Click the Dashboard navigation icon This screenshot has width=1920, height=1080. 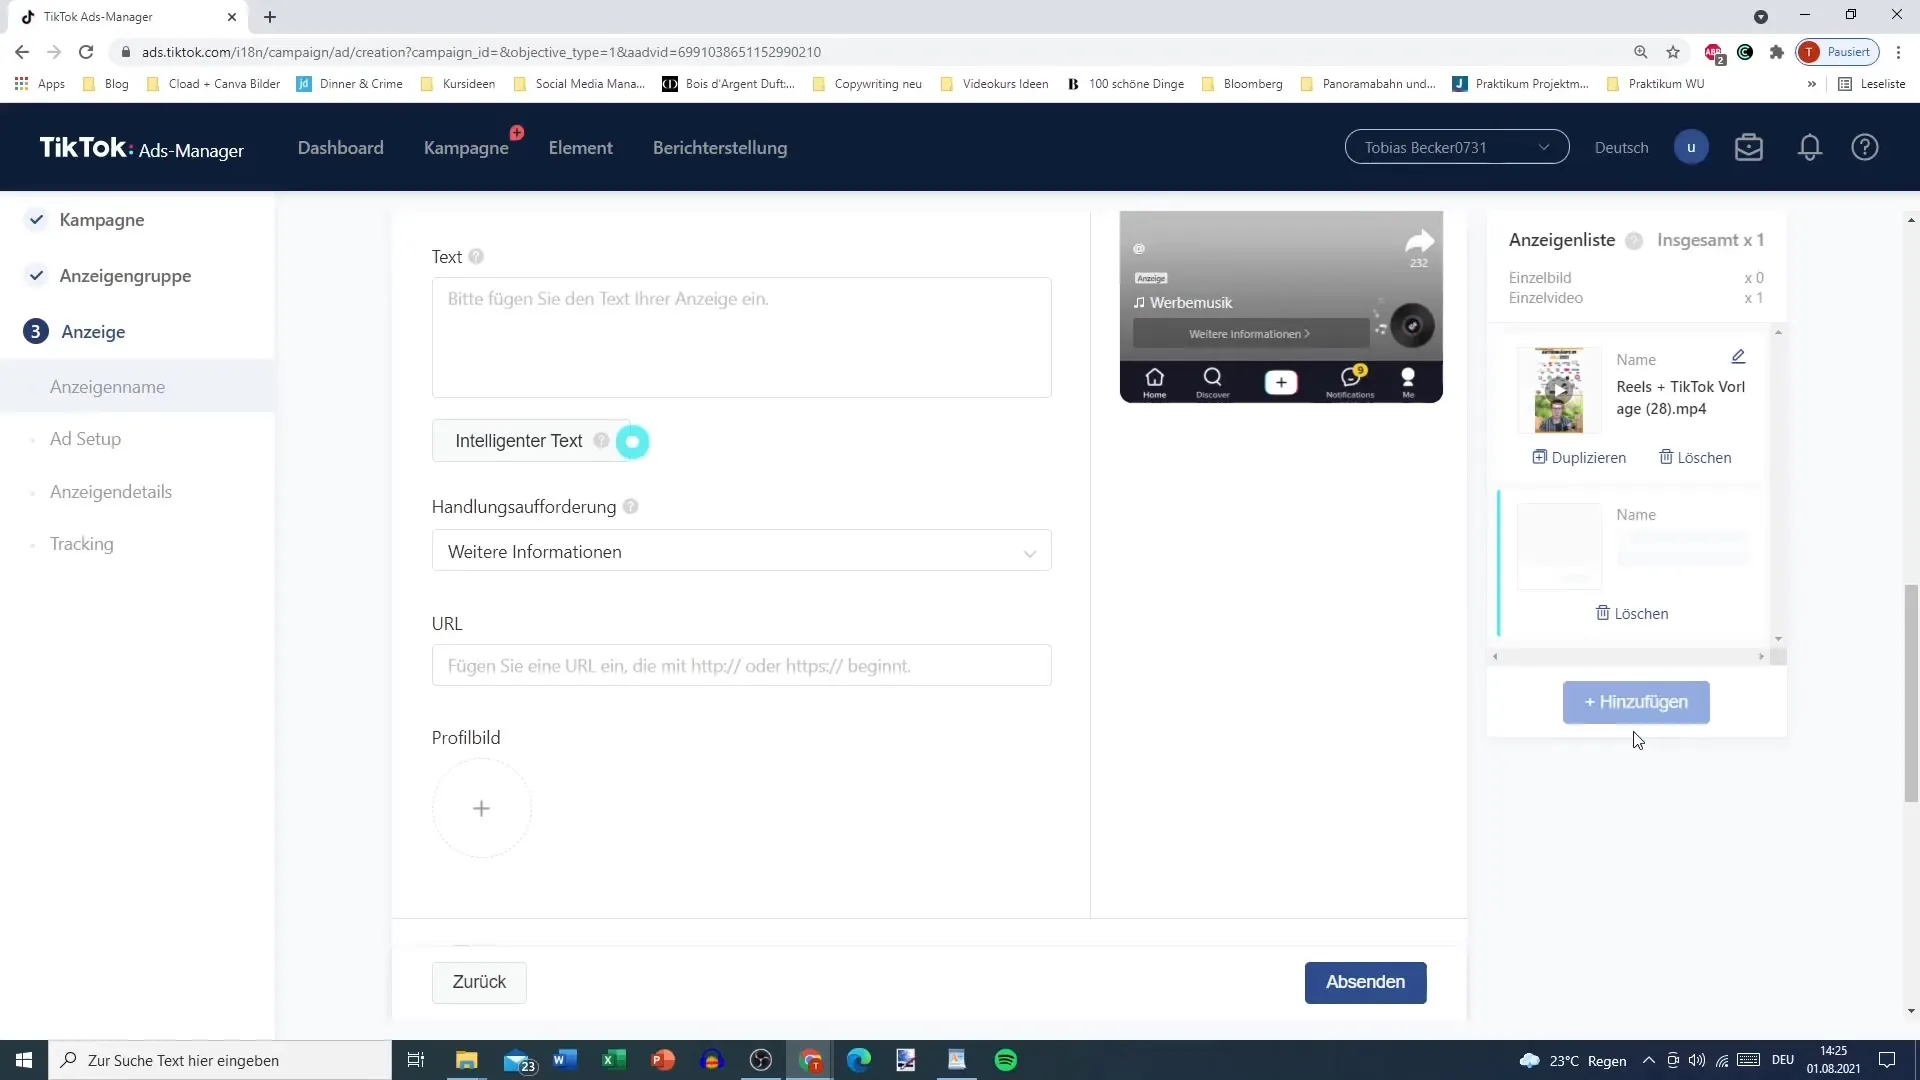point(342,148)
